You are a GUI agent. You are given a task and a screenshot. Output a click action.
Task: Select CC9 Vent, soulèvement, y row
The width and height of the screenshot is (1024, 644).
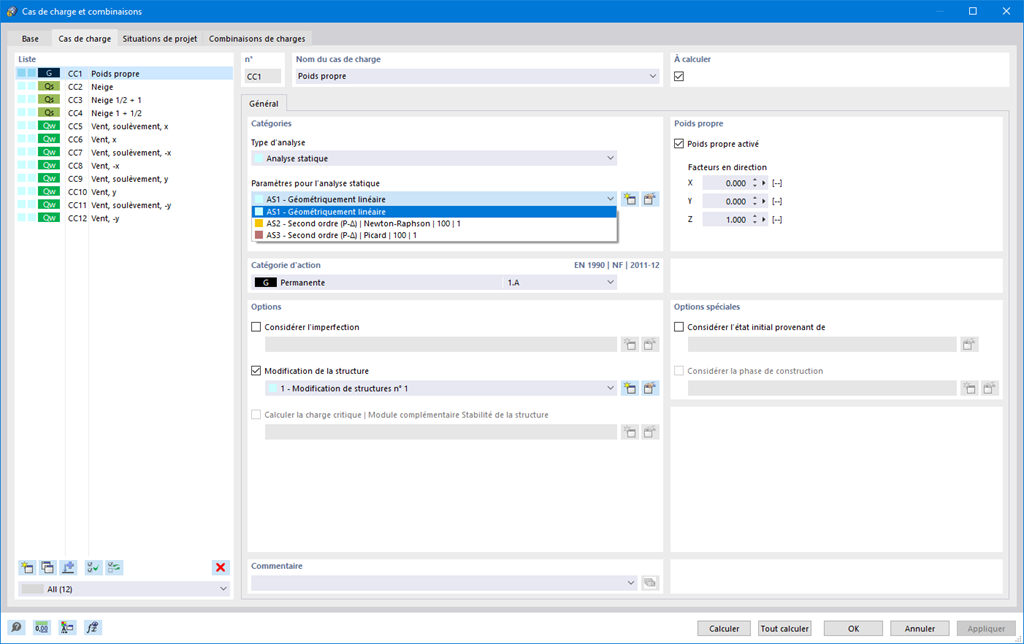tap(124, 179)
